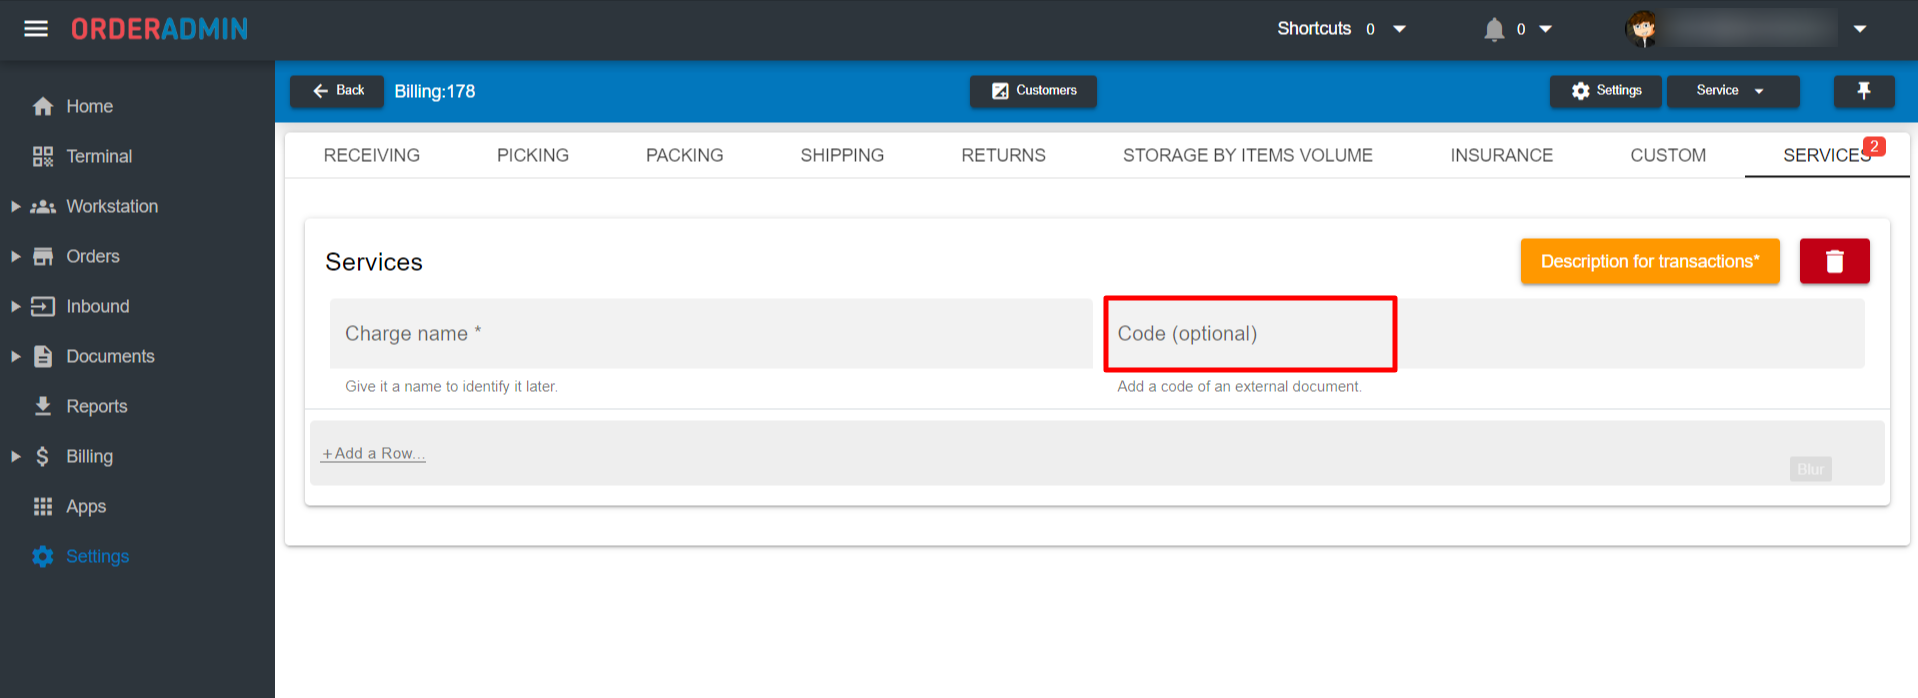Click the Home house icon

point(43,106)
